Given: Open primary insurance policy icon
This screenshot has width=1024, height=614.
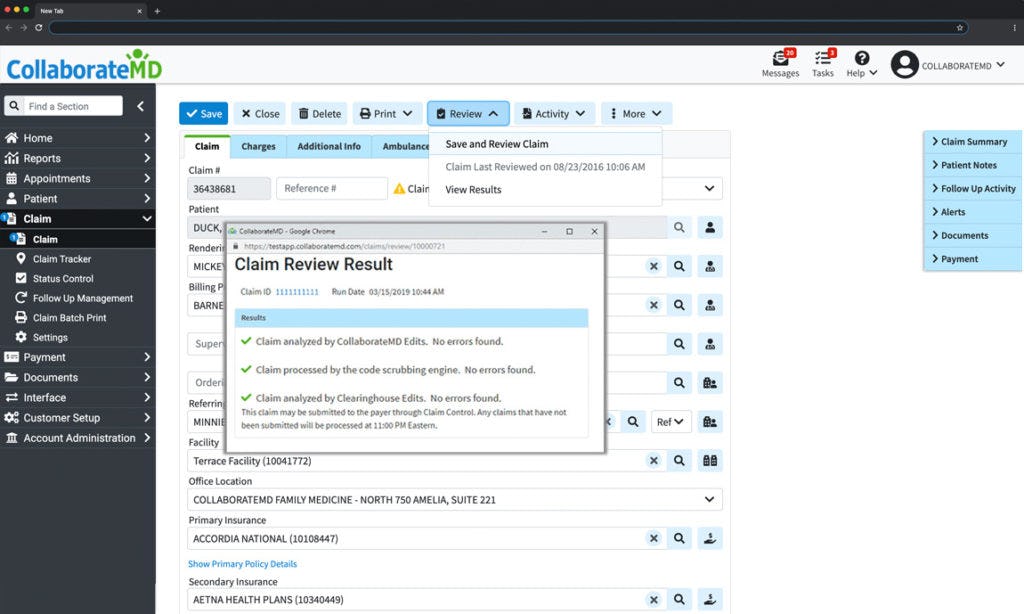Looking at the screenshot, I should click(710, 538).
